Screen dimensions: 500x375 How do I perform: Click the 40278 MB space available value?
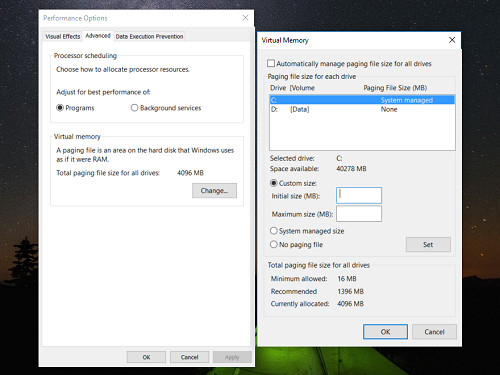(x=351, y=169)
